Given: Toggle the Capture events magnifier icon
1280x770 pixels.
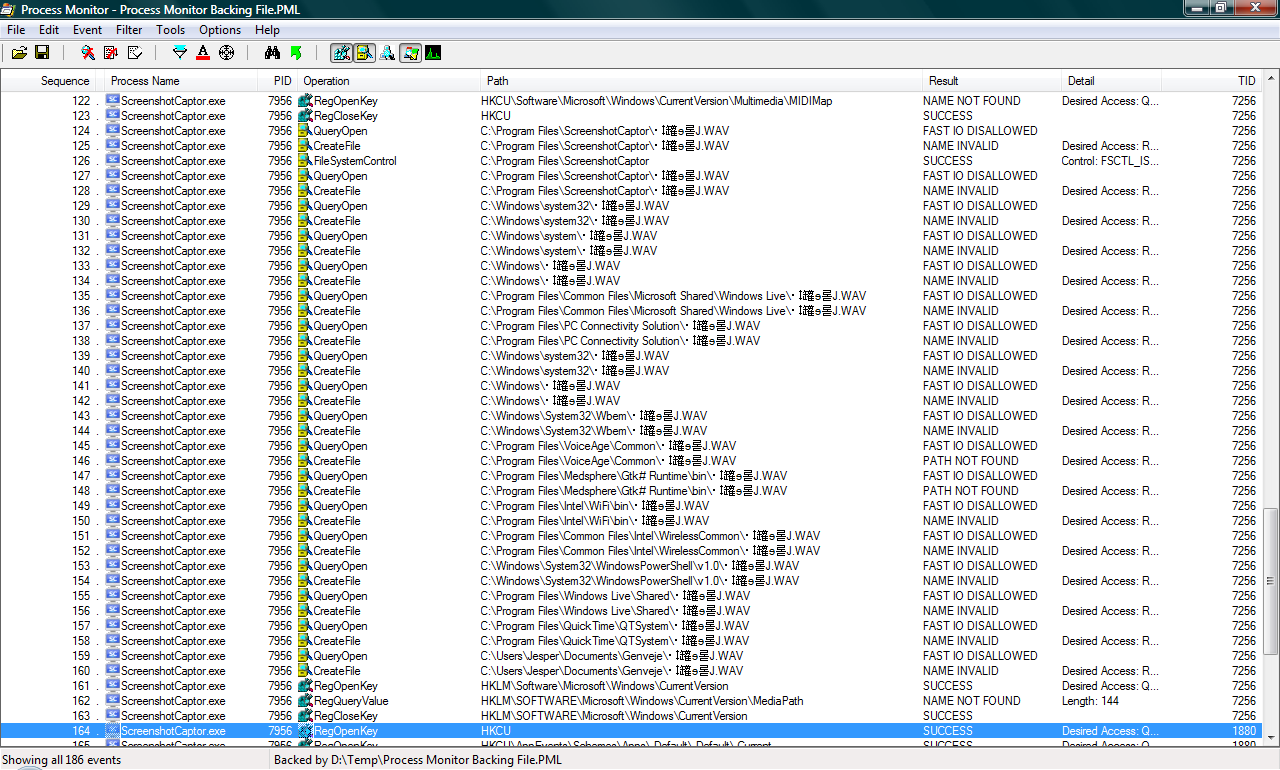Looking at the screenshot, I should pyautogui.click(x=88, y=53).
